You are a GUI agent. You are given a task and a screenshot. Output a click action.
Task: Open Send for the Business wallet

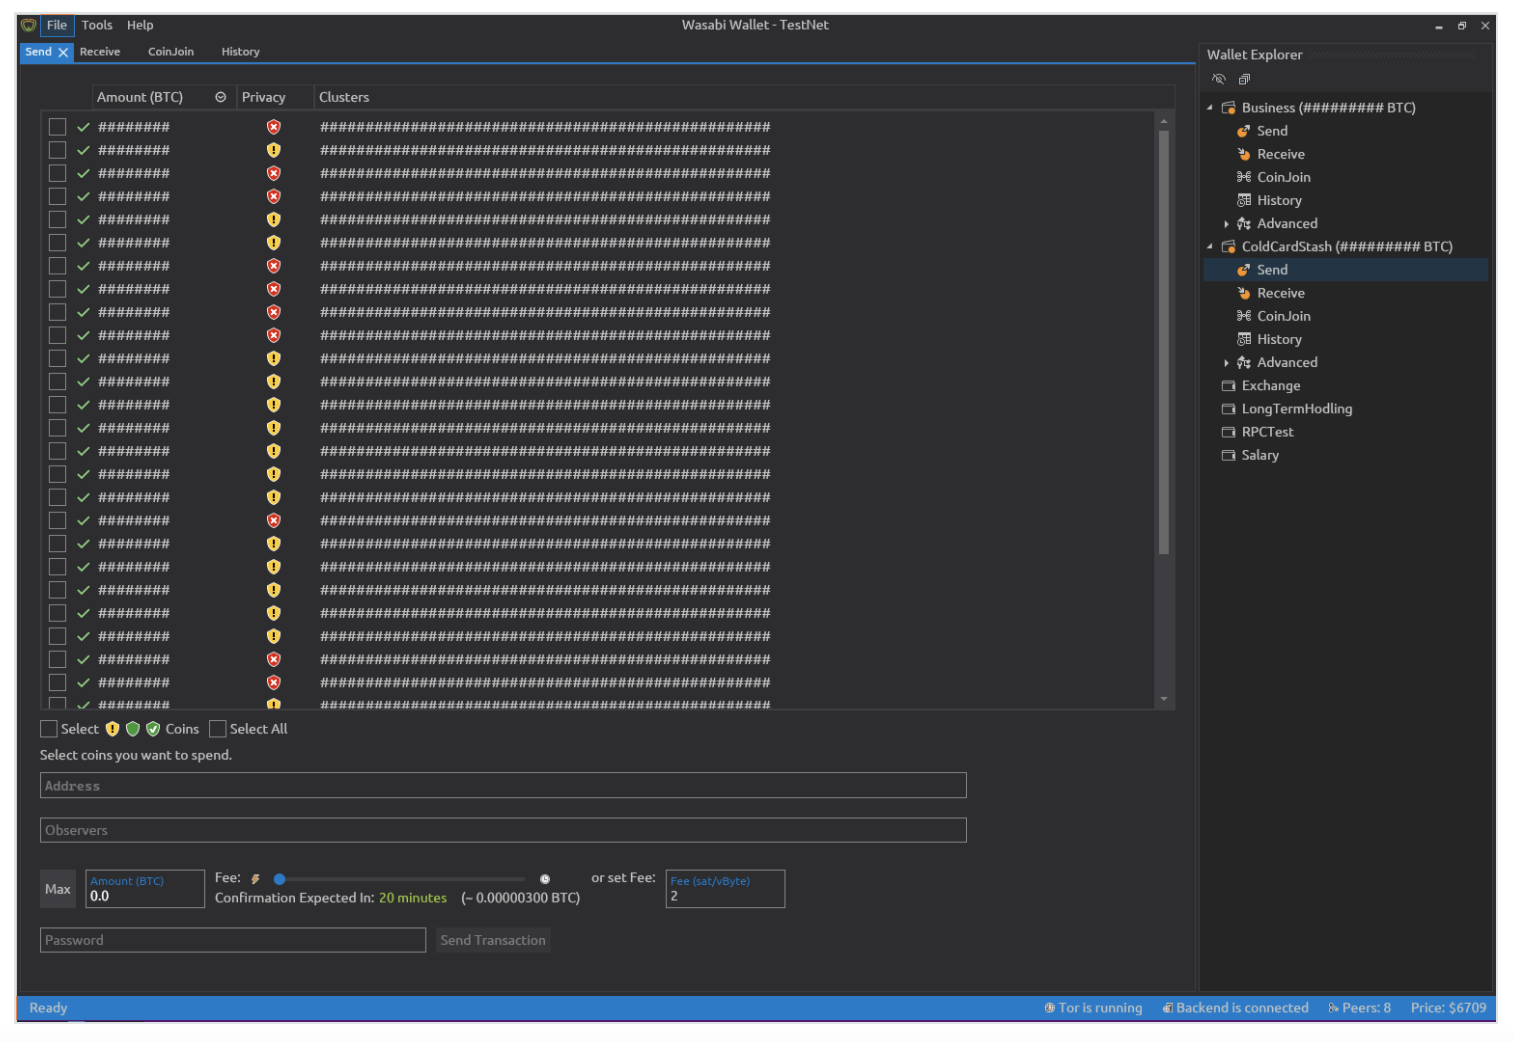coord(1271,130)
